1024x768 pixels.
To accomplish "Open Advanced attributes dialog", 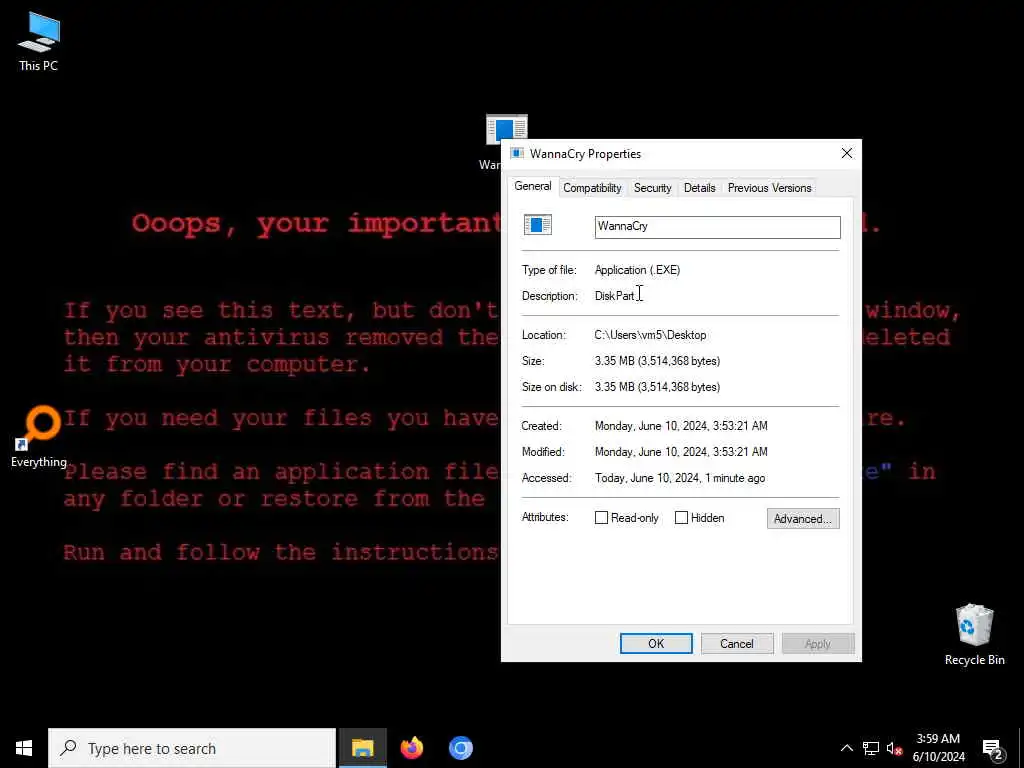I will point(803,519).
